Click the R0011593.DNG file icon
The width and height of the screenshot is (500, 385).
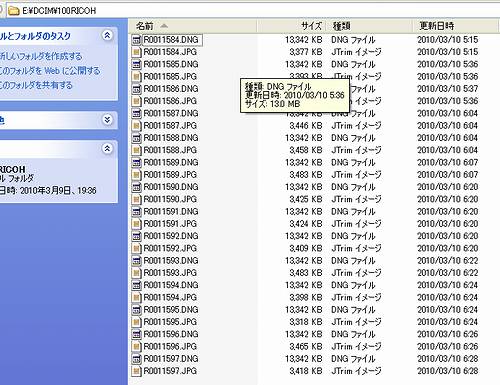click(x=136, y=261)
